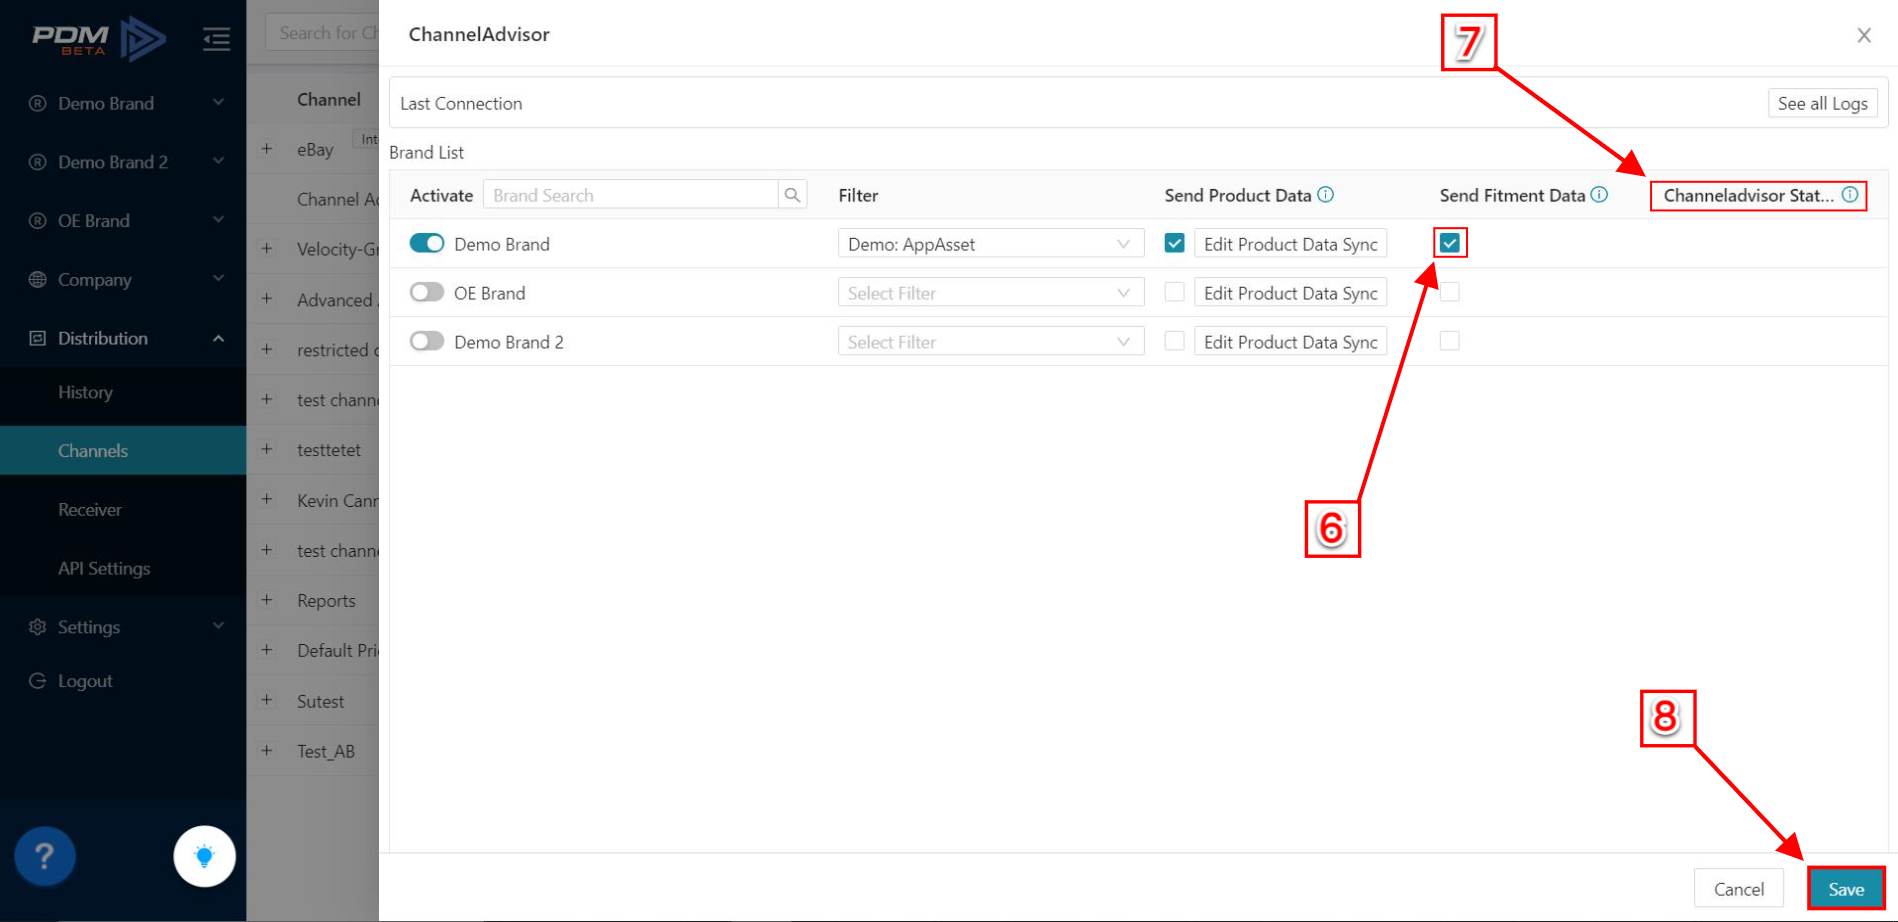This screenshot has height=922, width=1898.
Task: Click the Company globe icon
Action: click(38, 280)
